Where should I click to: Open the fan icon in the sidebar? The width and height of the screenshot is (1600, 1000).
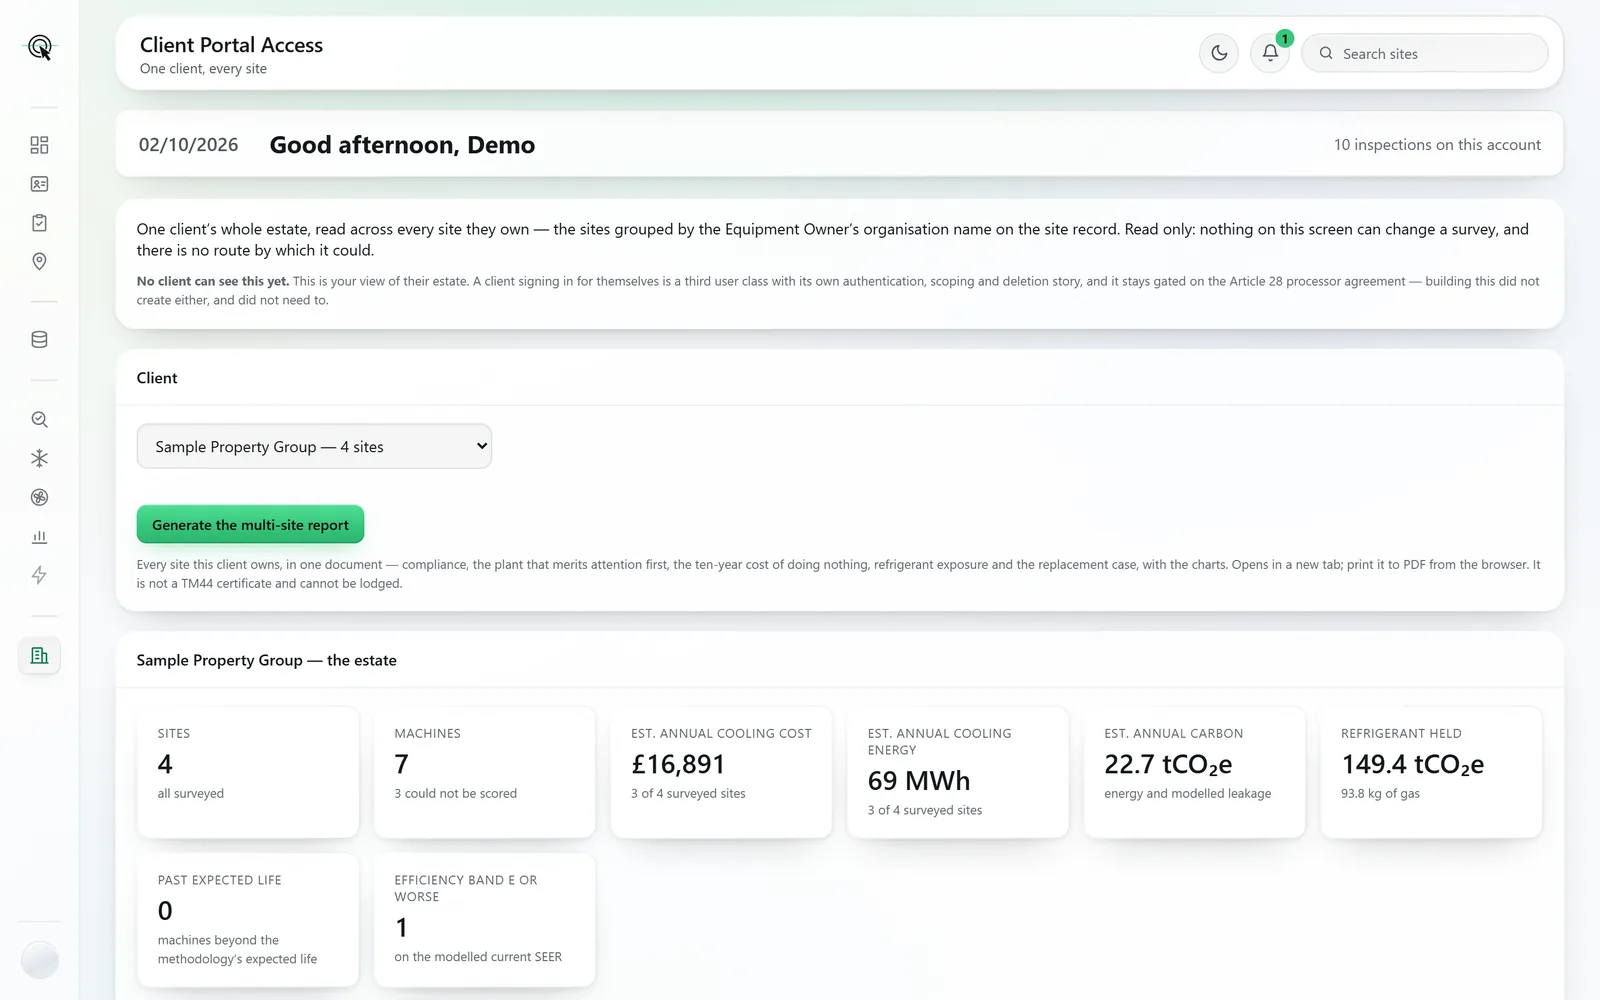coord(39,497)
